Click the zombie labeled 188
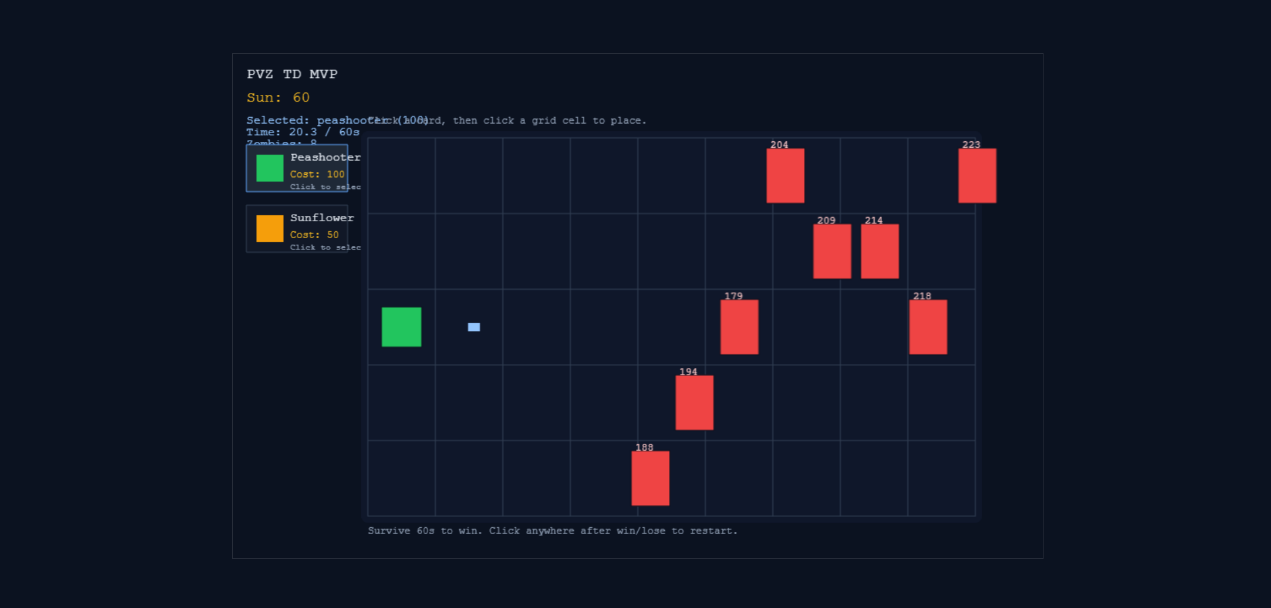Image resolution: width=1271 pixels, height=608 pixels. 650,478
